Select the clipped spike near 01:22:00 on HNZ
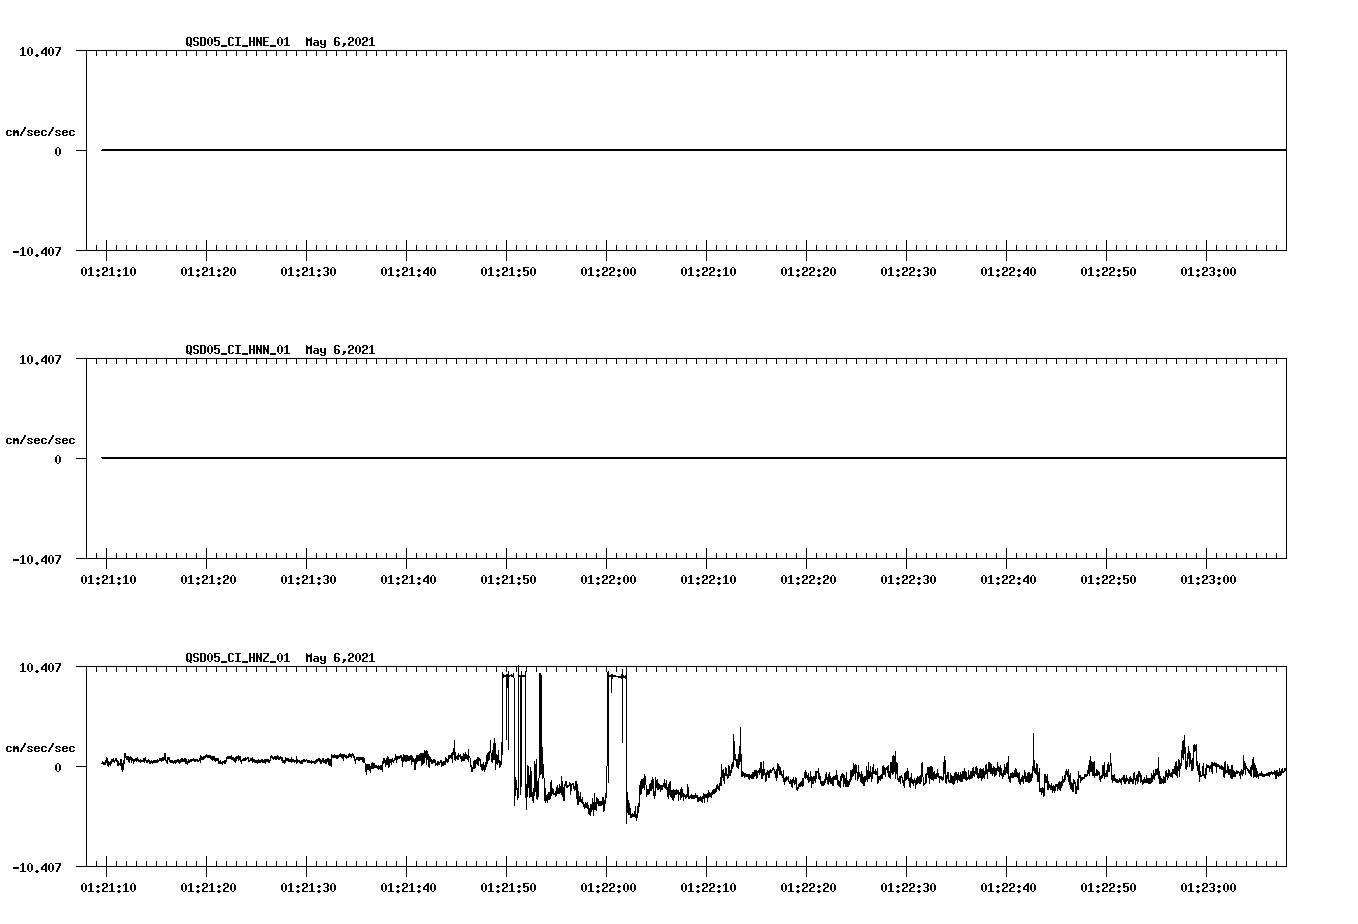1358x924 pixels. click(615, 685)
